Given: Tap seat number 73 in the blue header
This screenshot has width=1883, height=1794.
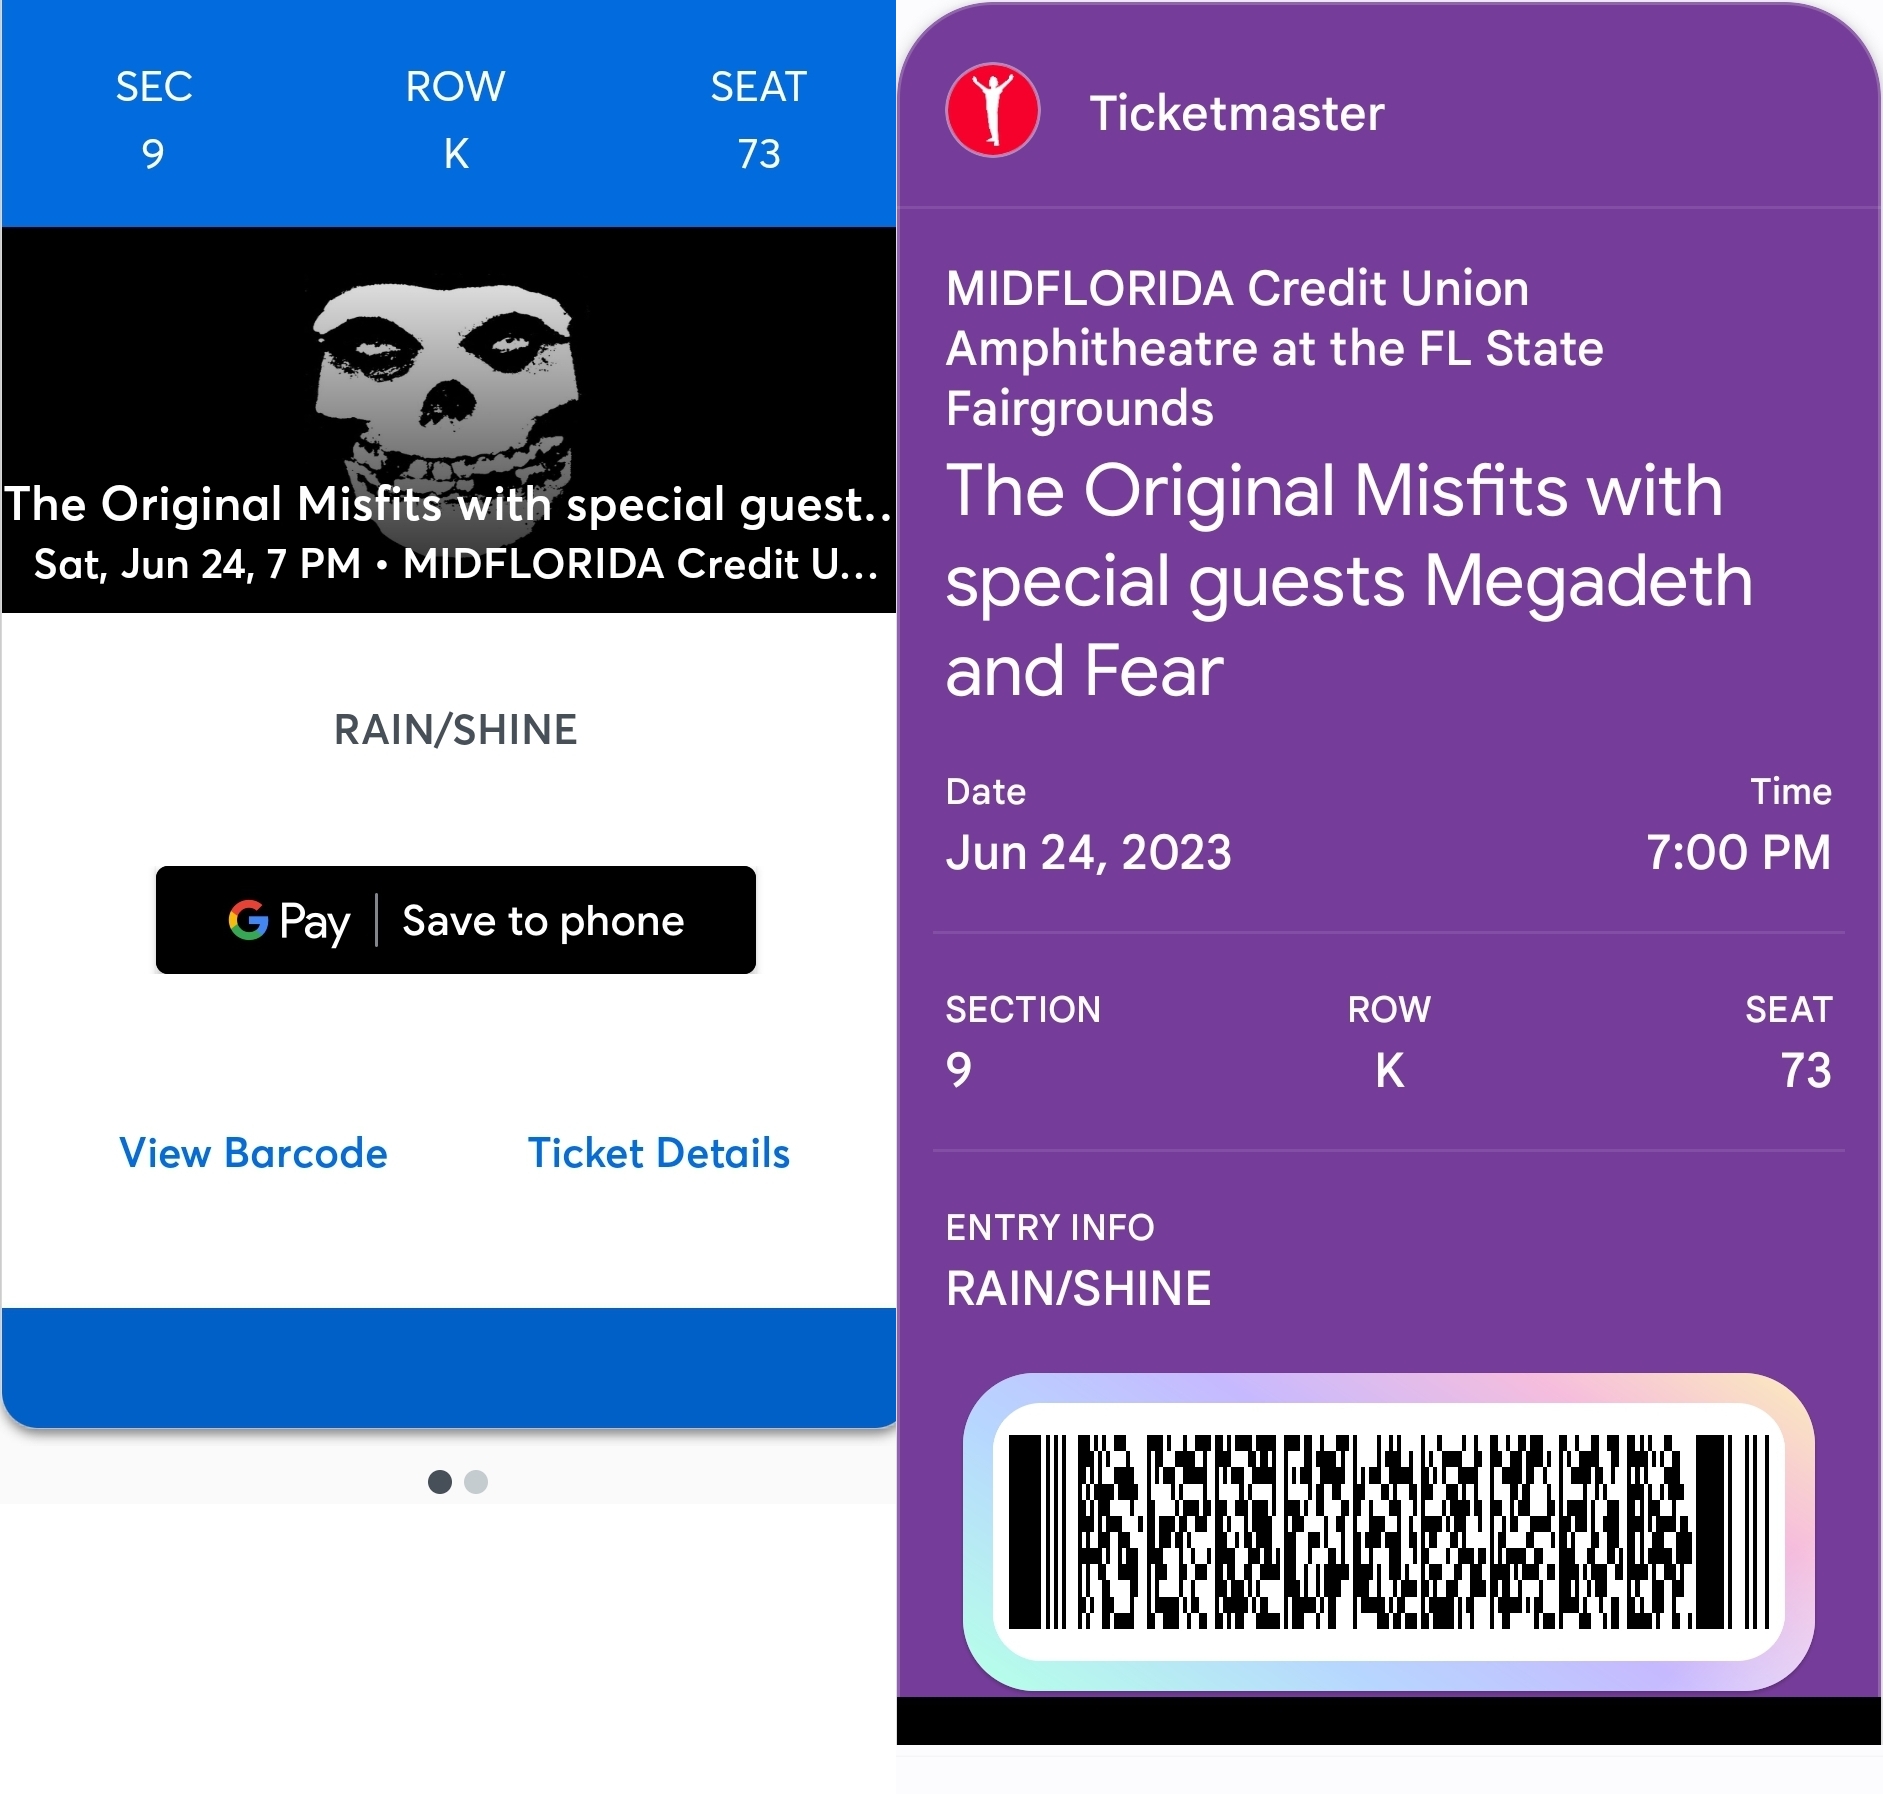Looking at the screenshot, I should [758, 154].
